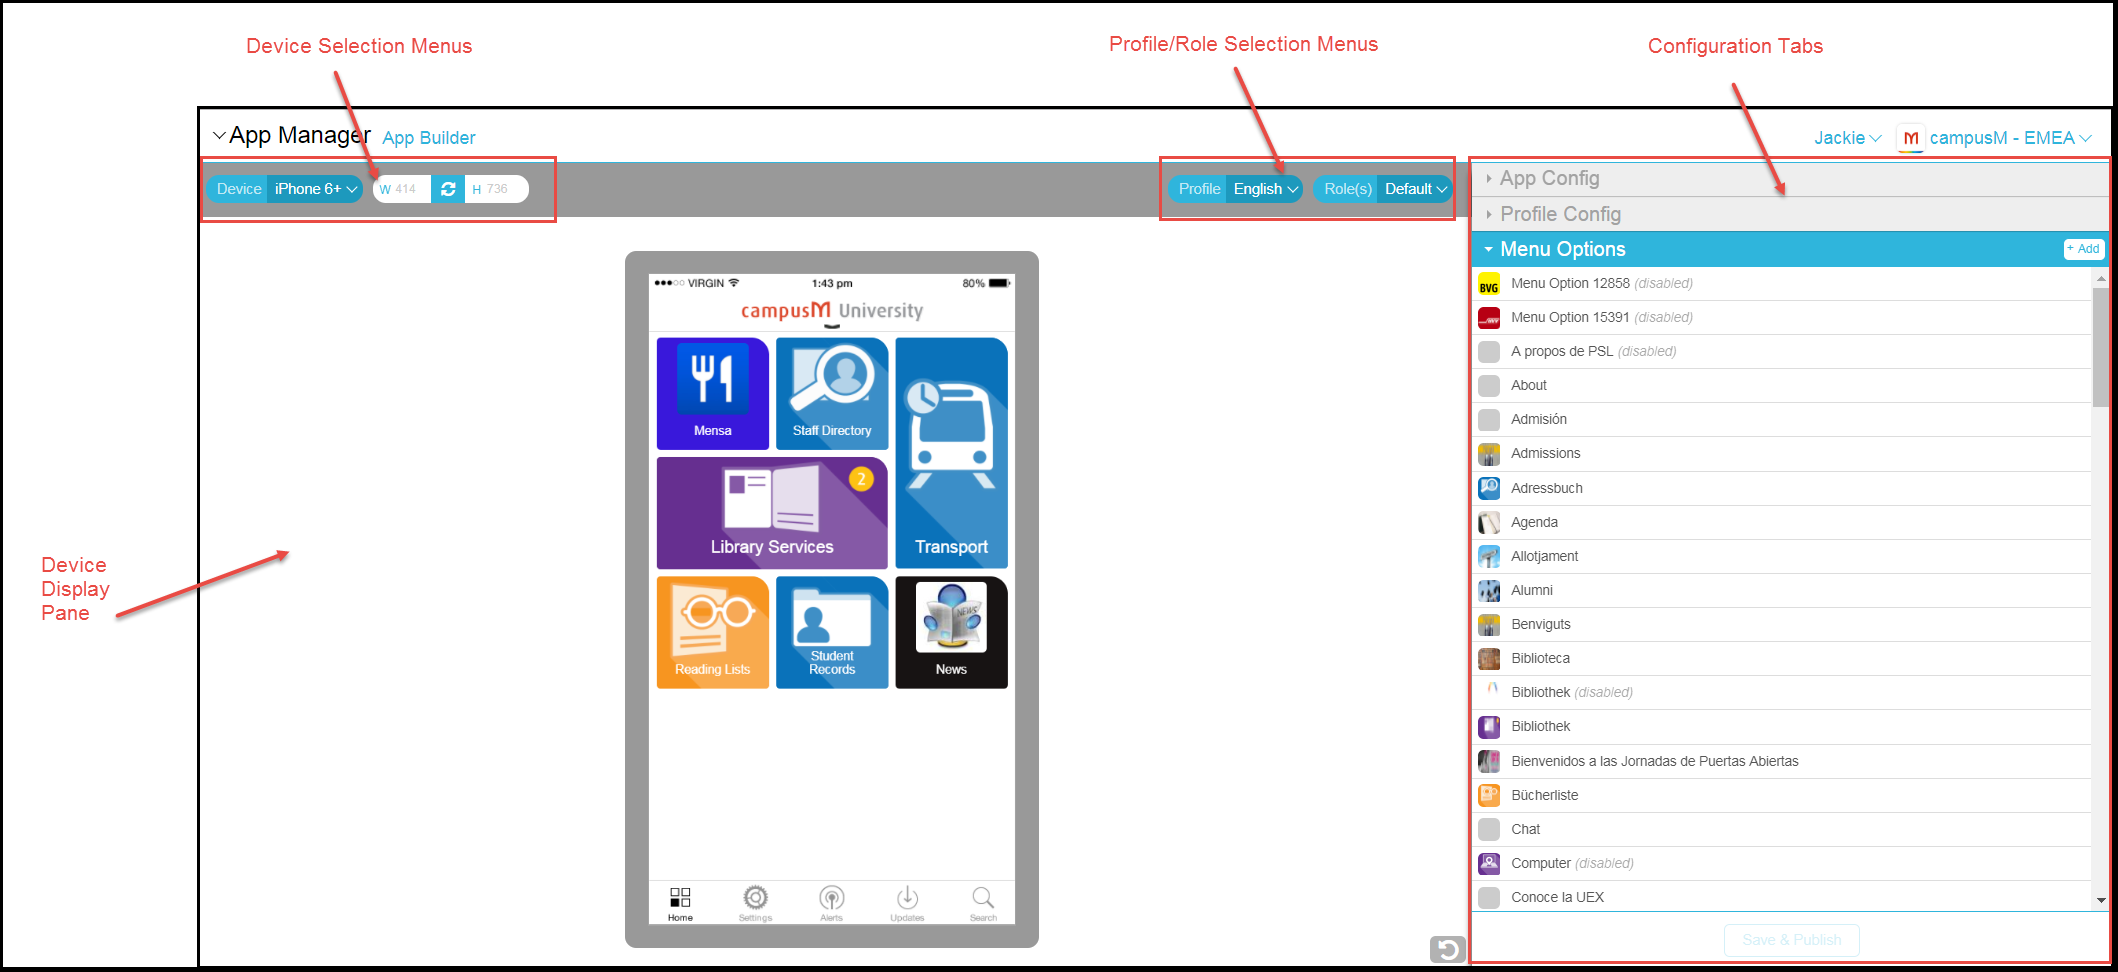Select the Chat menu option
Screen dimensions: 2118x972
[1783, 829]
